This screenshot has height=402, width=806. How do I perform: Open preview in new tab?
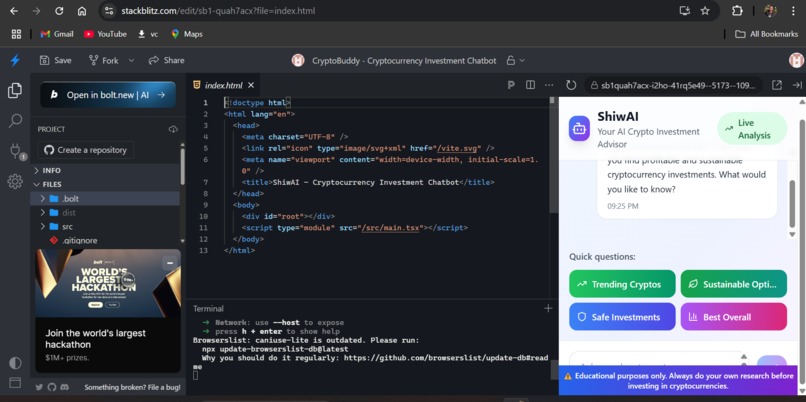(x=777, y=85)
